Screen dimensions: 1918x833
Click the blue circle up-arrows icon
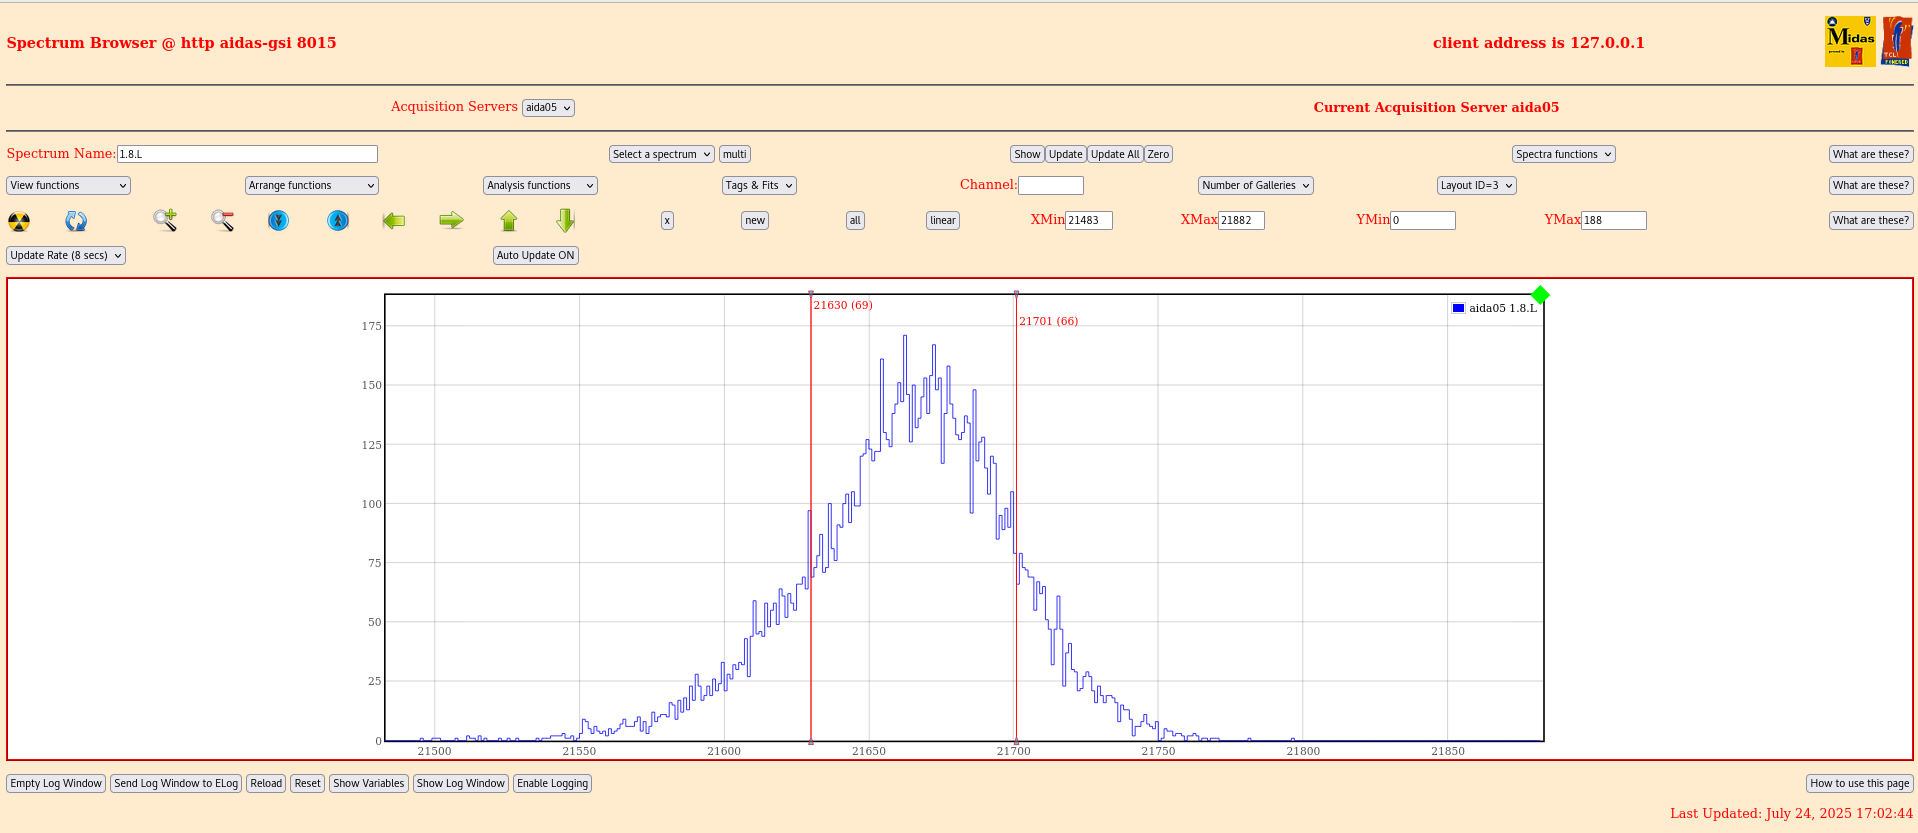[x=338, y=220]
